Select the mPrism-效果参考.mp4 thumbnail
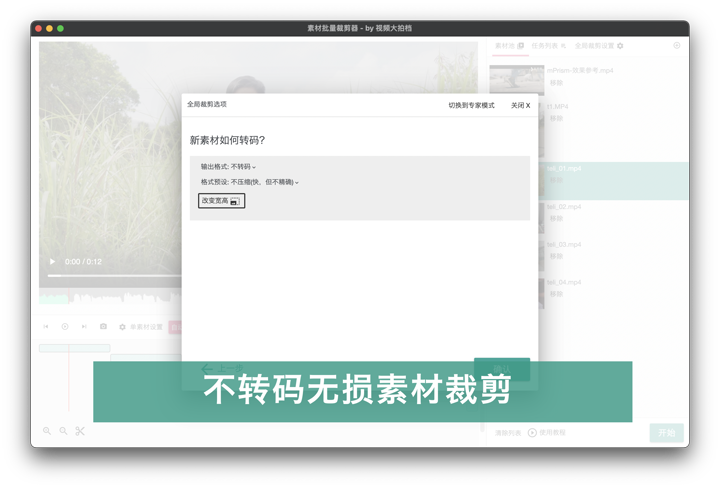Screen dimensions: 720x488 point(517,79)
